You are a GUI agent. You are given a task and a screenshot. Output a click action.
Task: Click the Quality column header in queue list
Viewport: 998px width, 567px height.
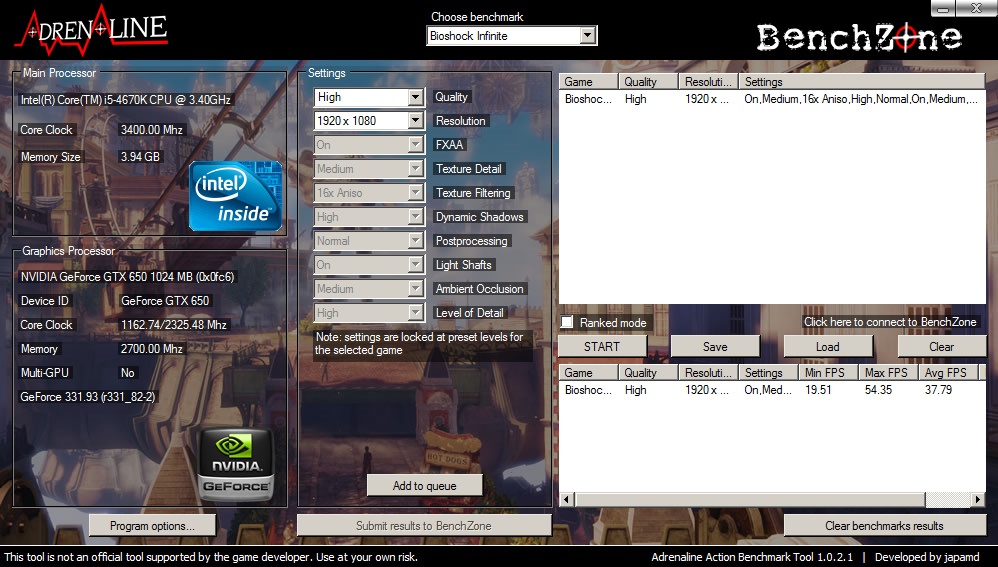click(648, 81)
